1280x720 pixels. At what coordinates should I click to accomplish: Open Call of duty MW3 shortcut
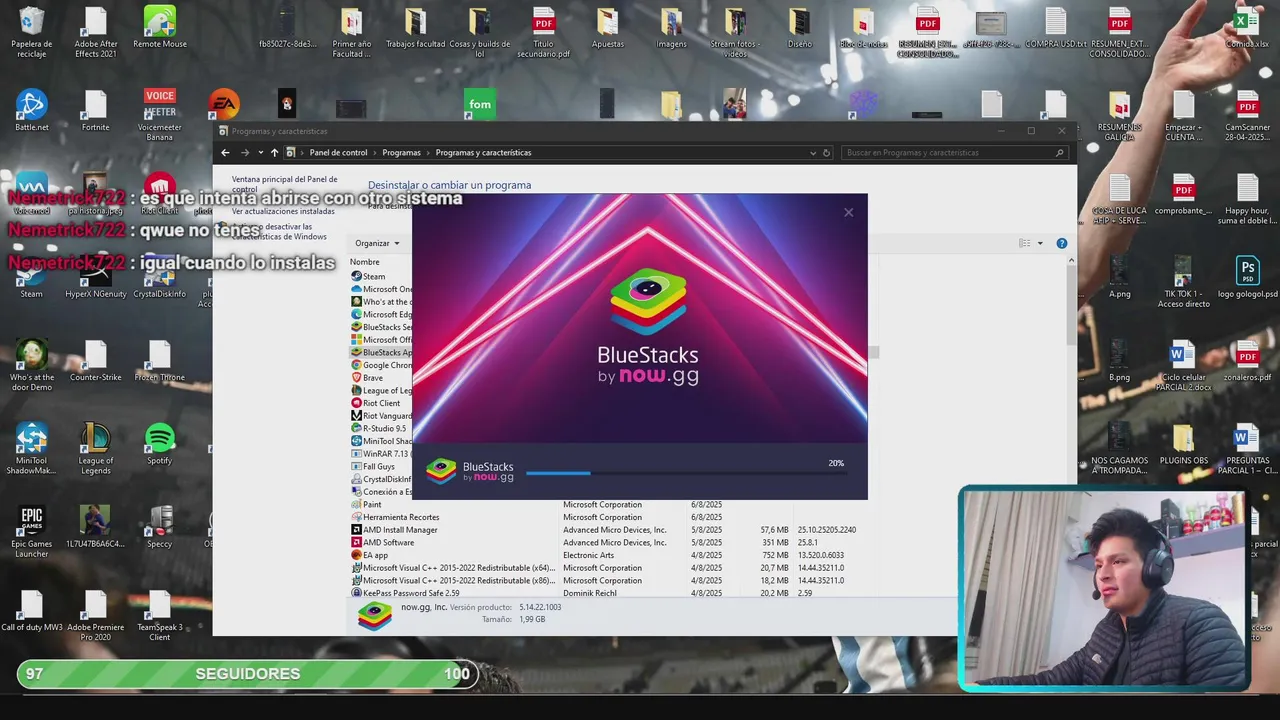pyautogui.click(x=31, y=611)
